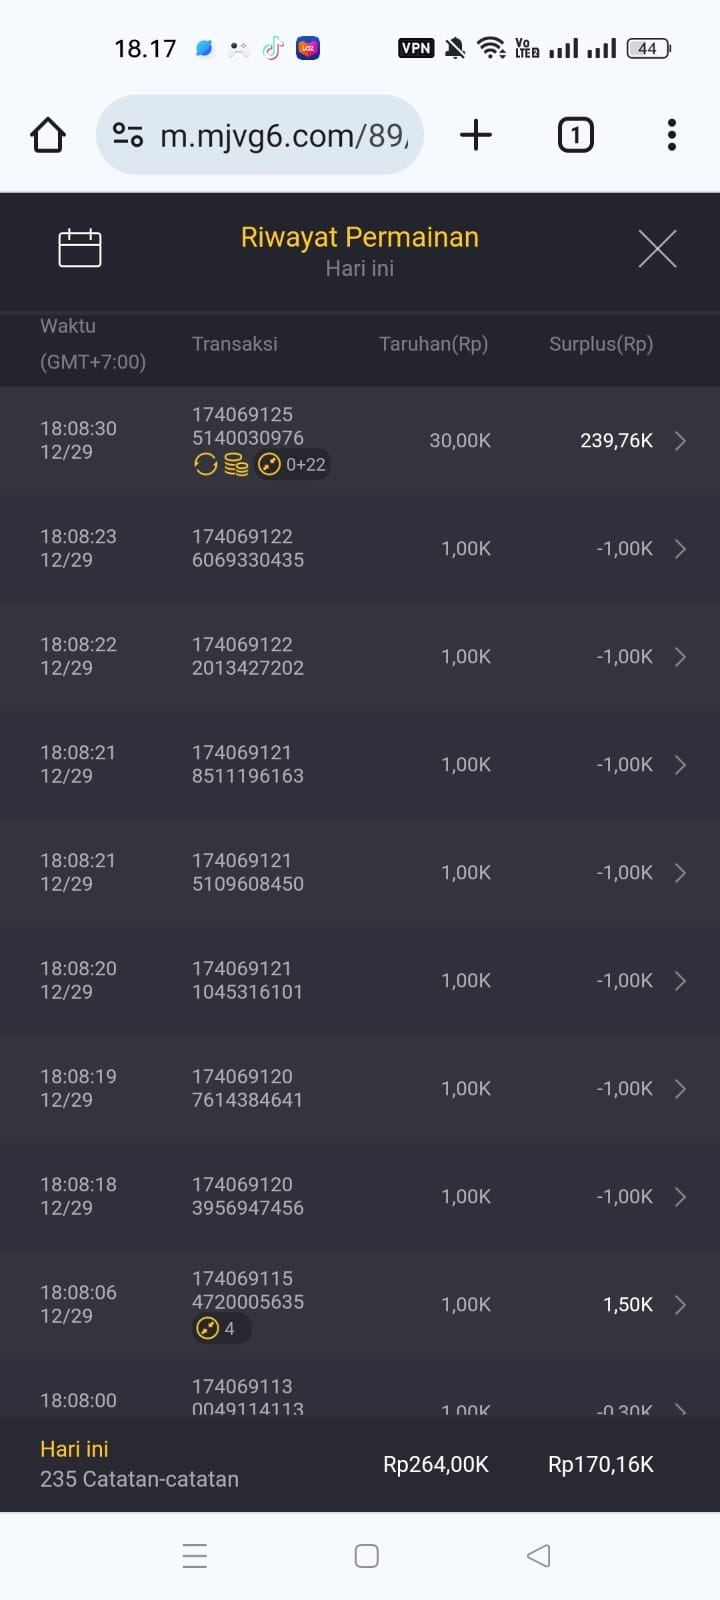Expand the 18:08:06 transaction with 1,50K surplus
This screenshot has width=720, height=1600.
(680, 1305)
